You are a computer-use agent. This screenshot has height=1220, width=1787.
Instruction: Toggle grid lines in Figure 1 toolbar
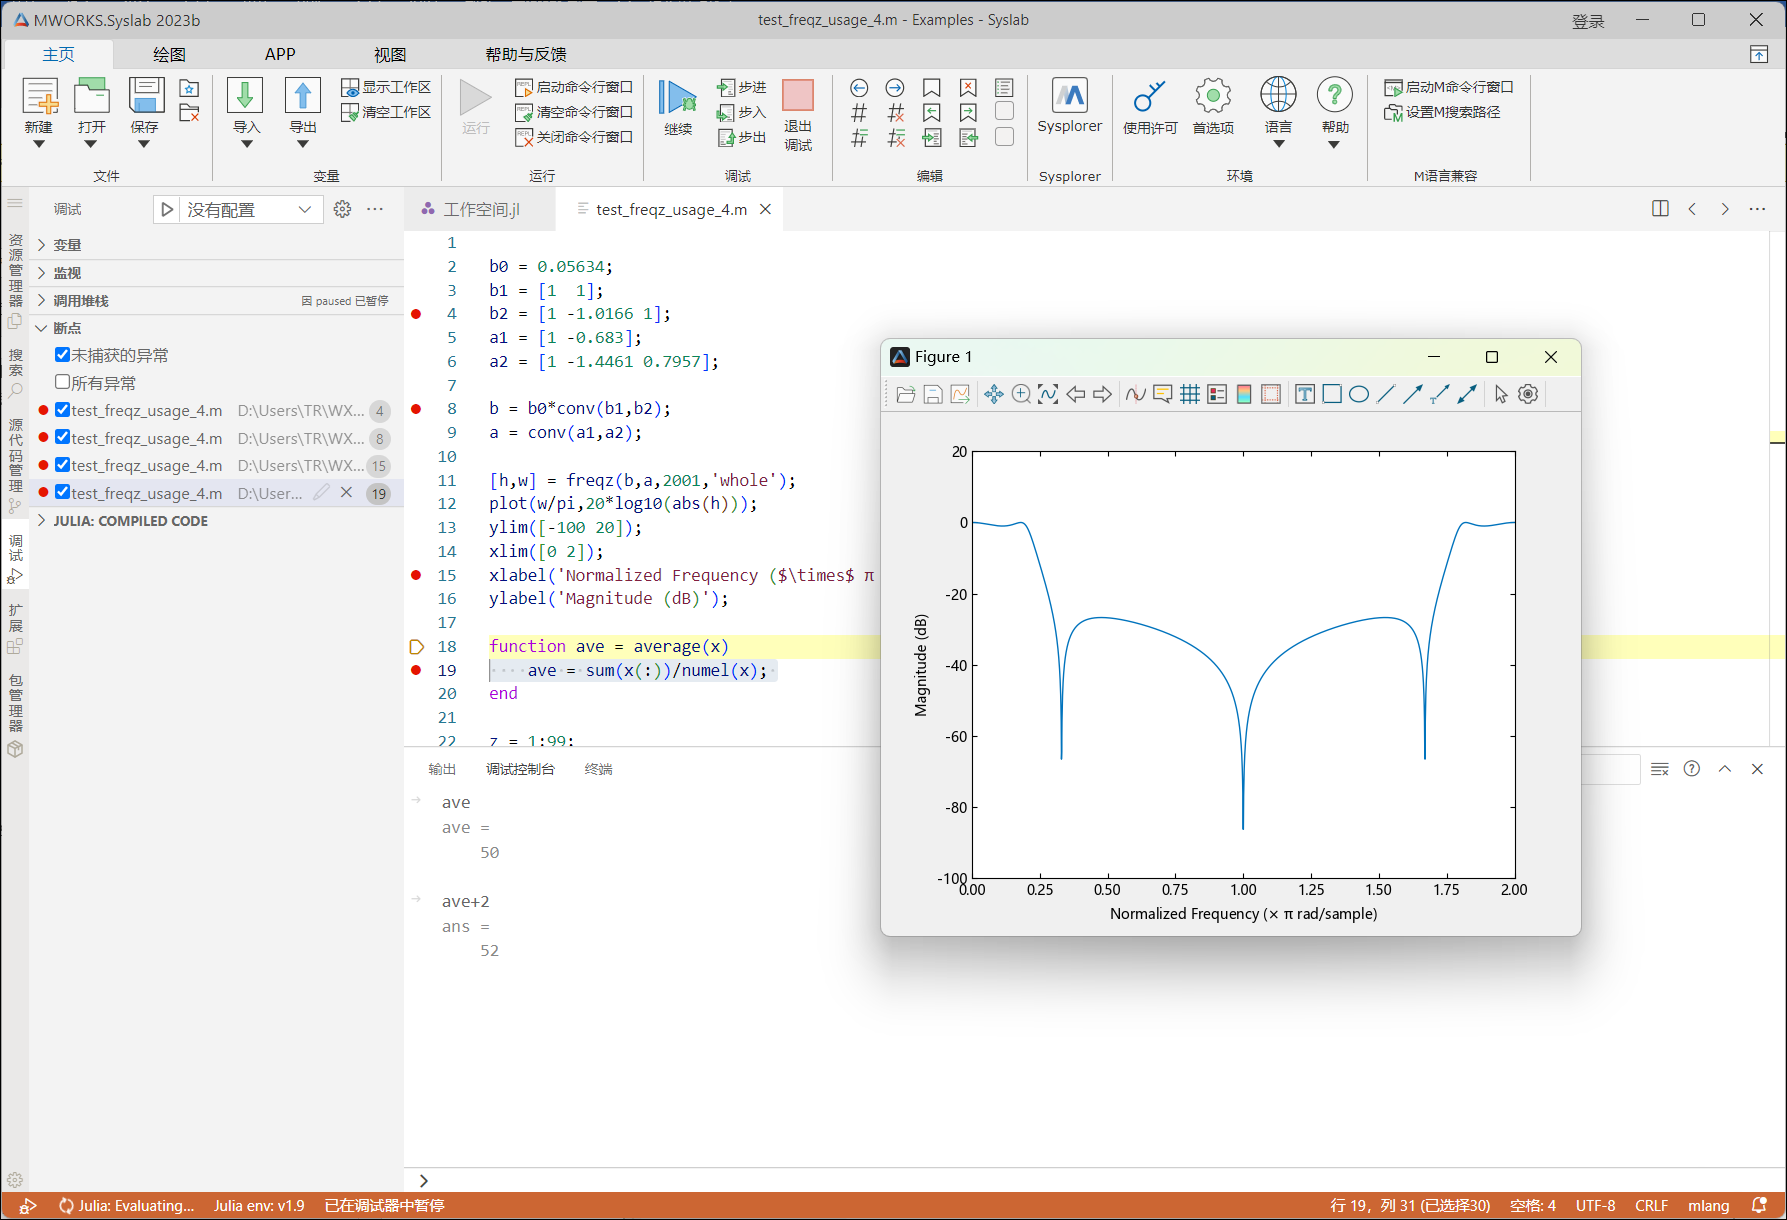coord(1190,394)
